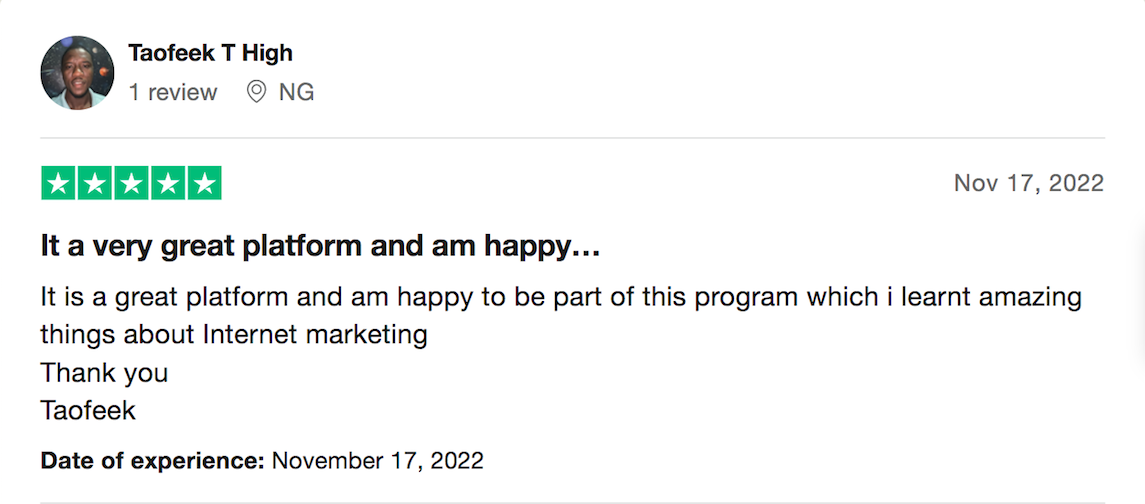Click the Nov 17, 2022 review date
This screenshot has height=504, width=1145.
(1029, 183)
